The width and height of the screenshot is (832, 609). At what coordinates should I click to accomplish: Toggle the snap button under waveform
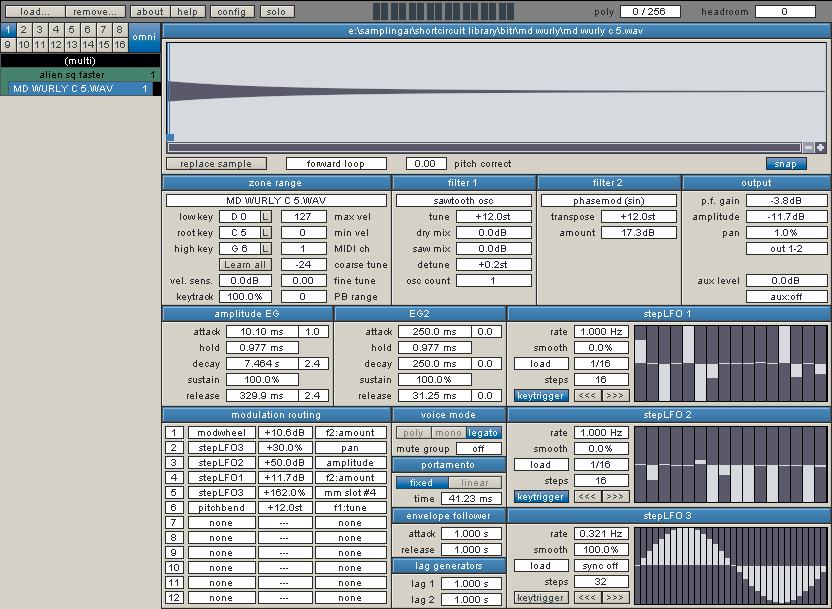pos(786,164)
